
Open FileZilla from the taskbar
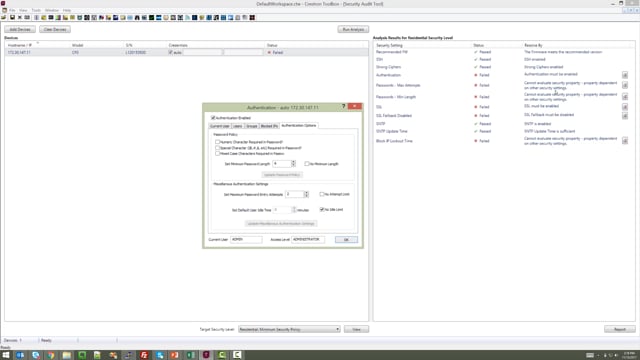coord(144,355)
